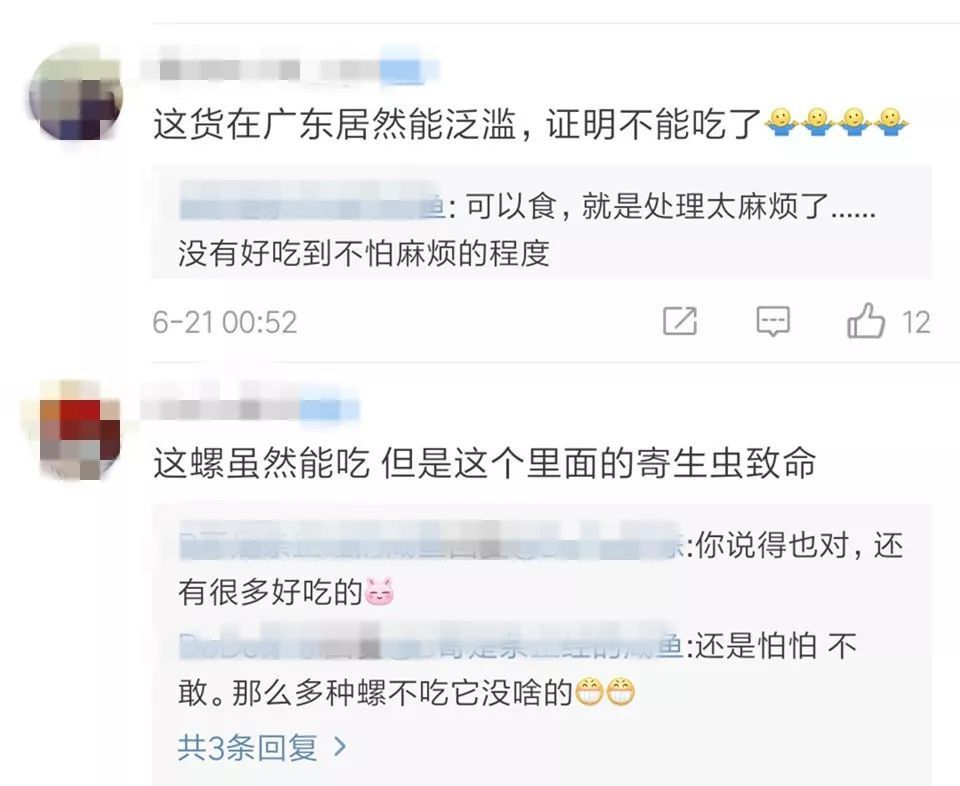This screenshot has width=960, height=786.
Task: Click the comment 这螺虽然能吃
Action: click(x=484, y=463)
